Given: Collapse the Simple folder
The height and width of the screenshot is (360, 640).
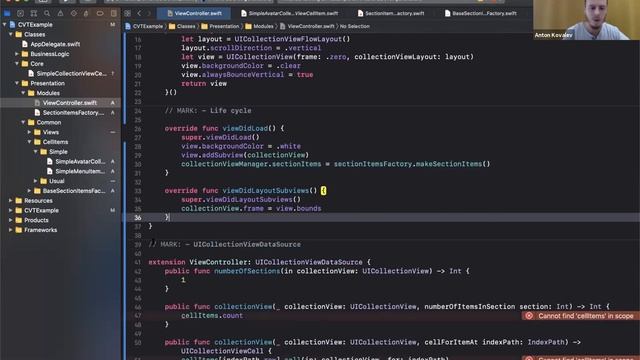Looking at the screenshot, I should coord(36,151).
